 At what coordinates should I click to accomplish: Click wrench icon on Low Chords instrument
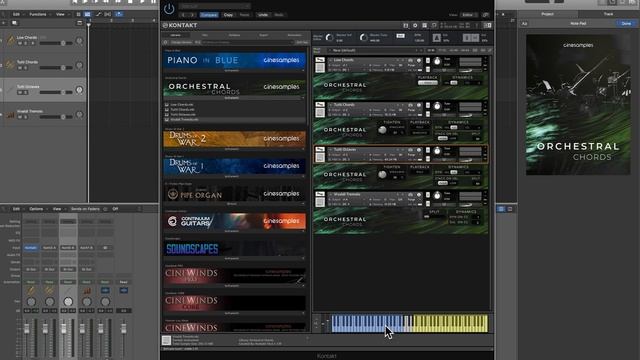tap(320, 60)
